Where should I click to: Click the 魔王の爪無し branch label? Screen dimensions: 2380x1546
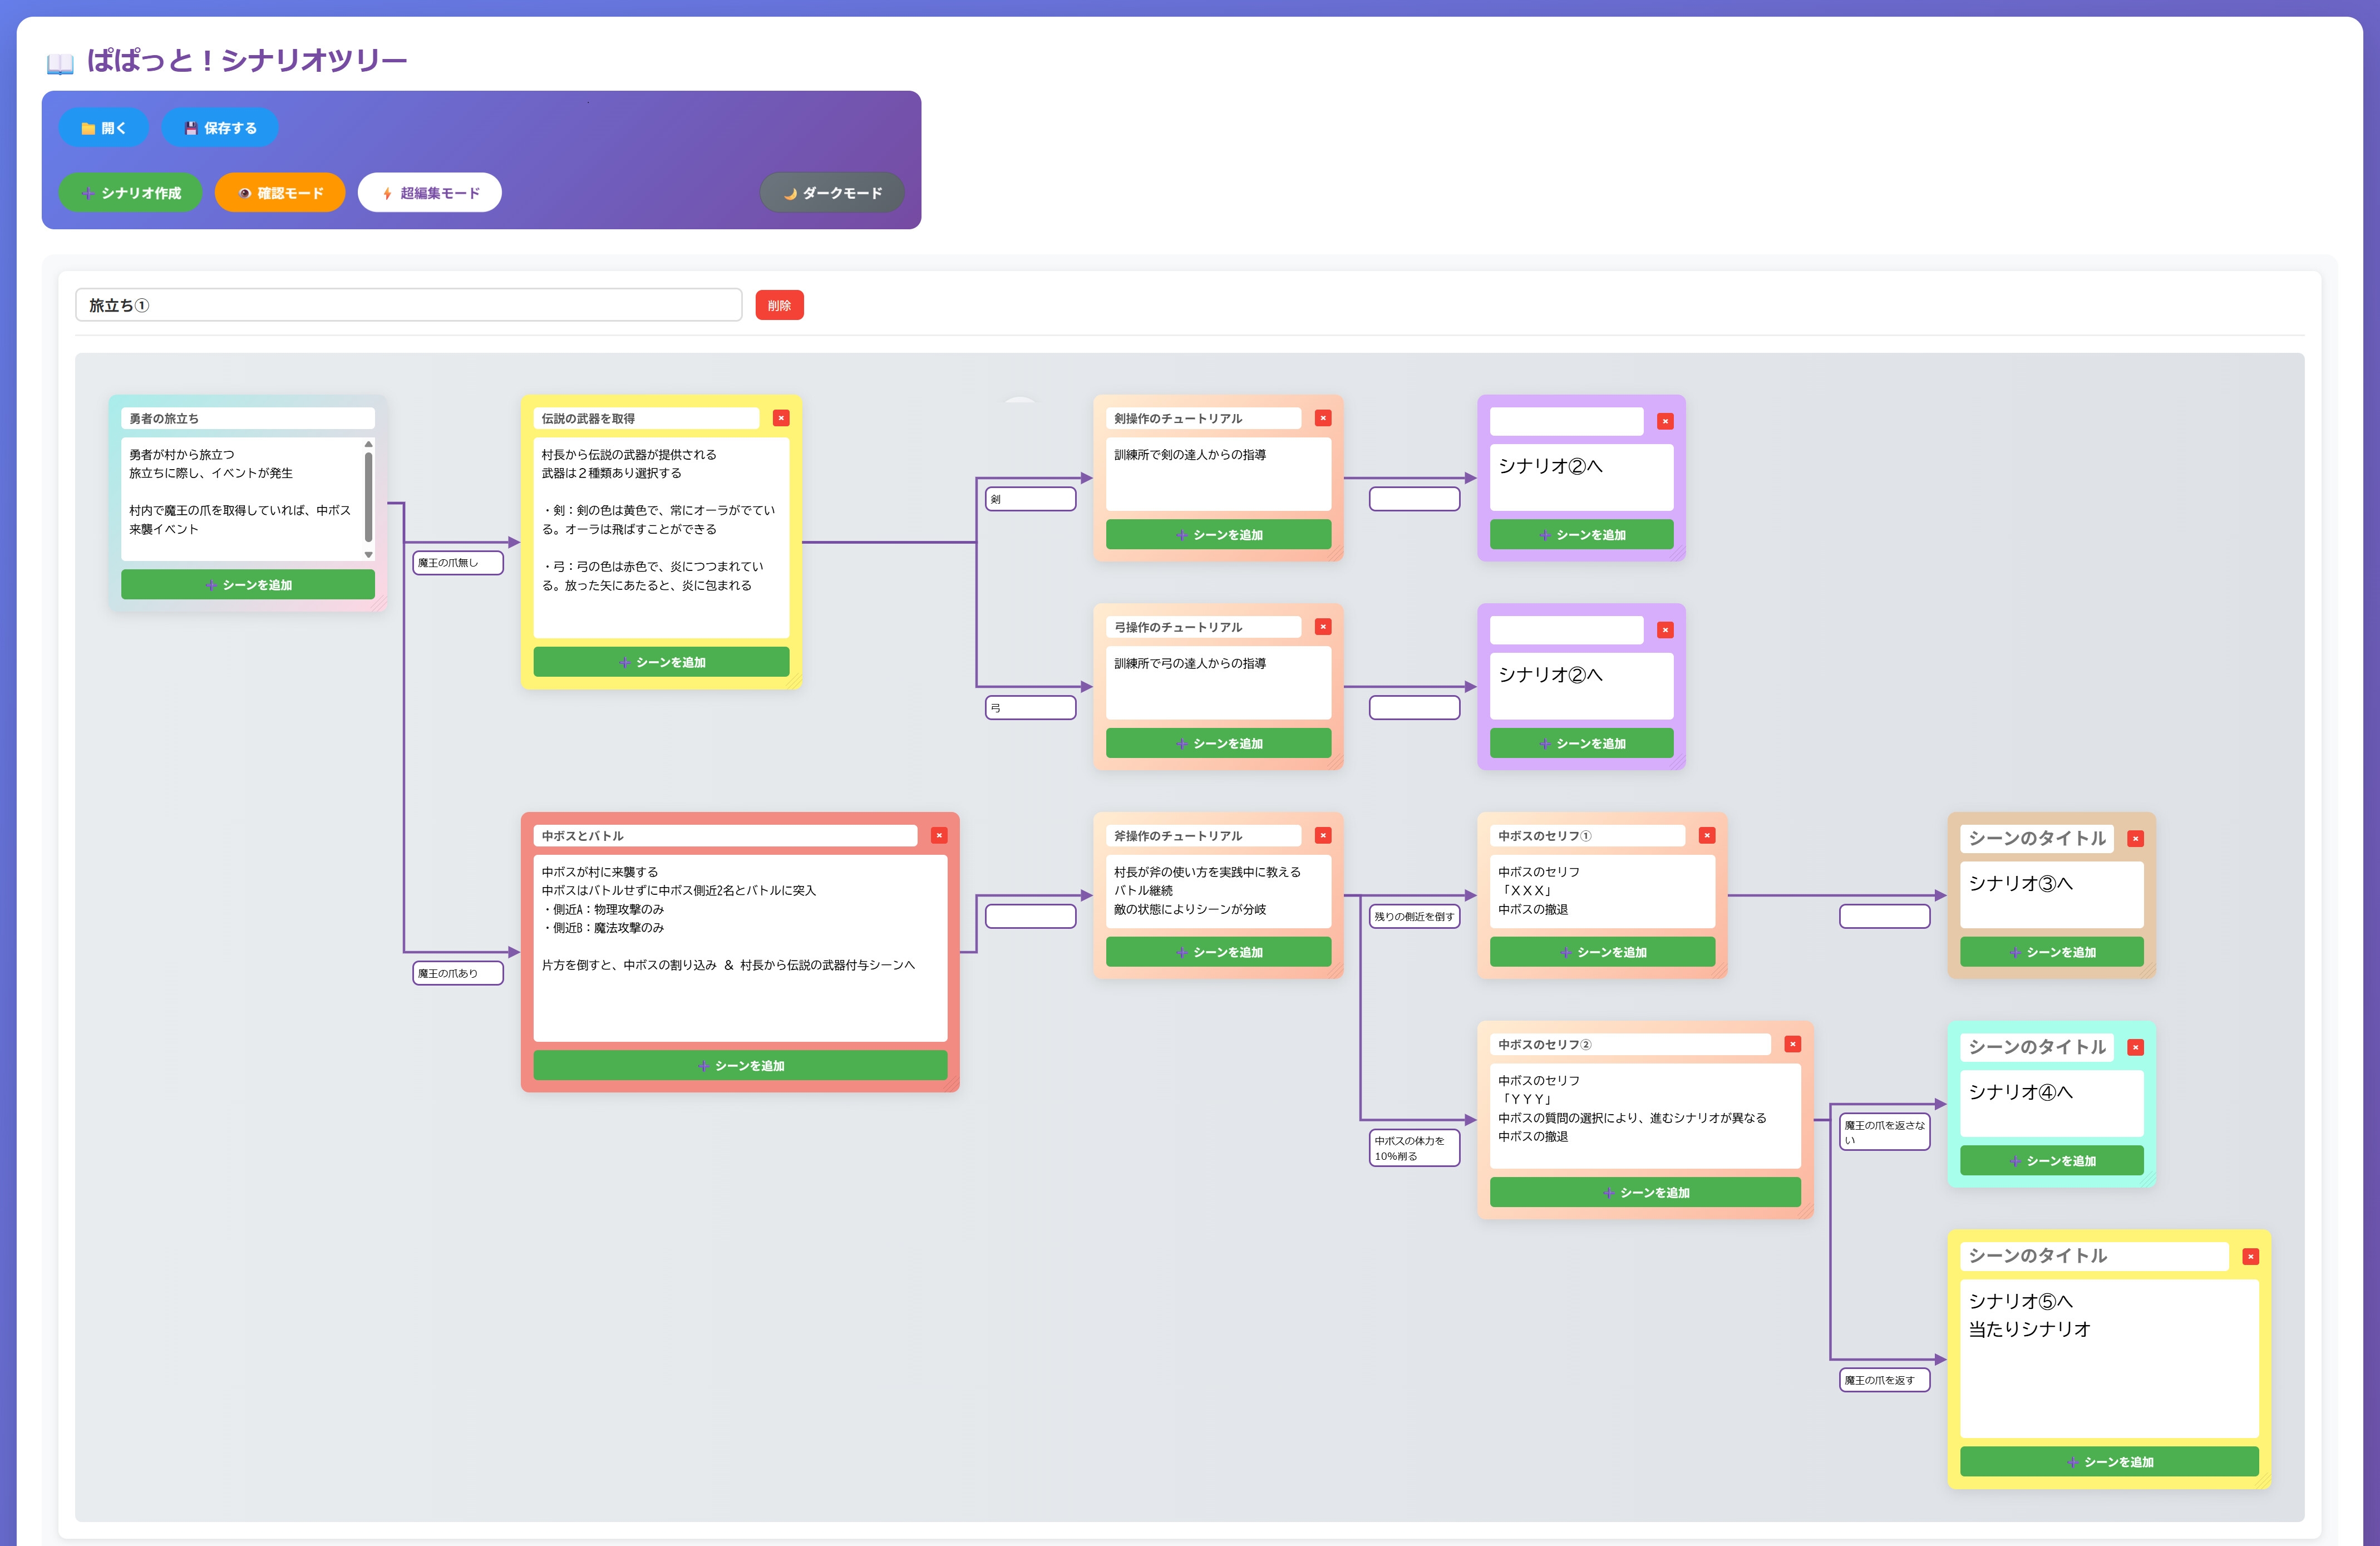click(458, 563)
